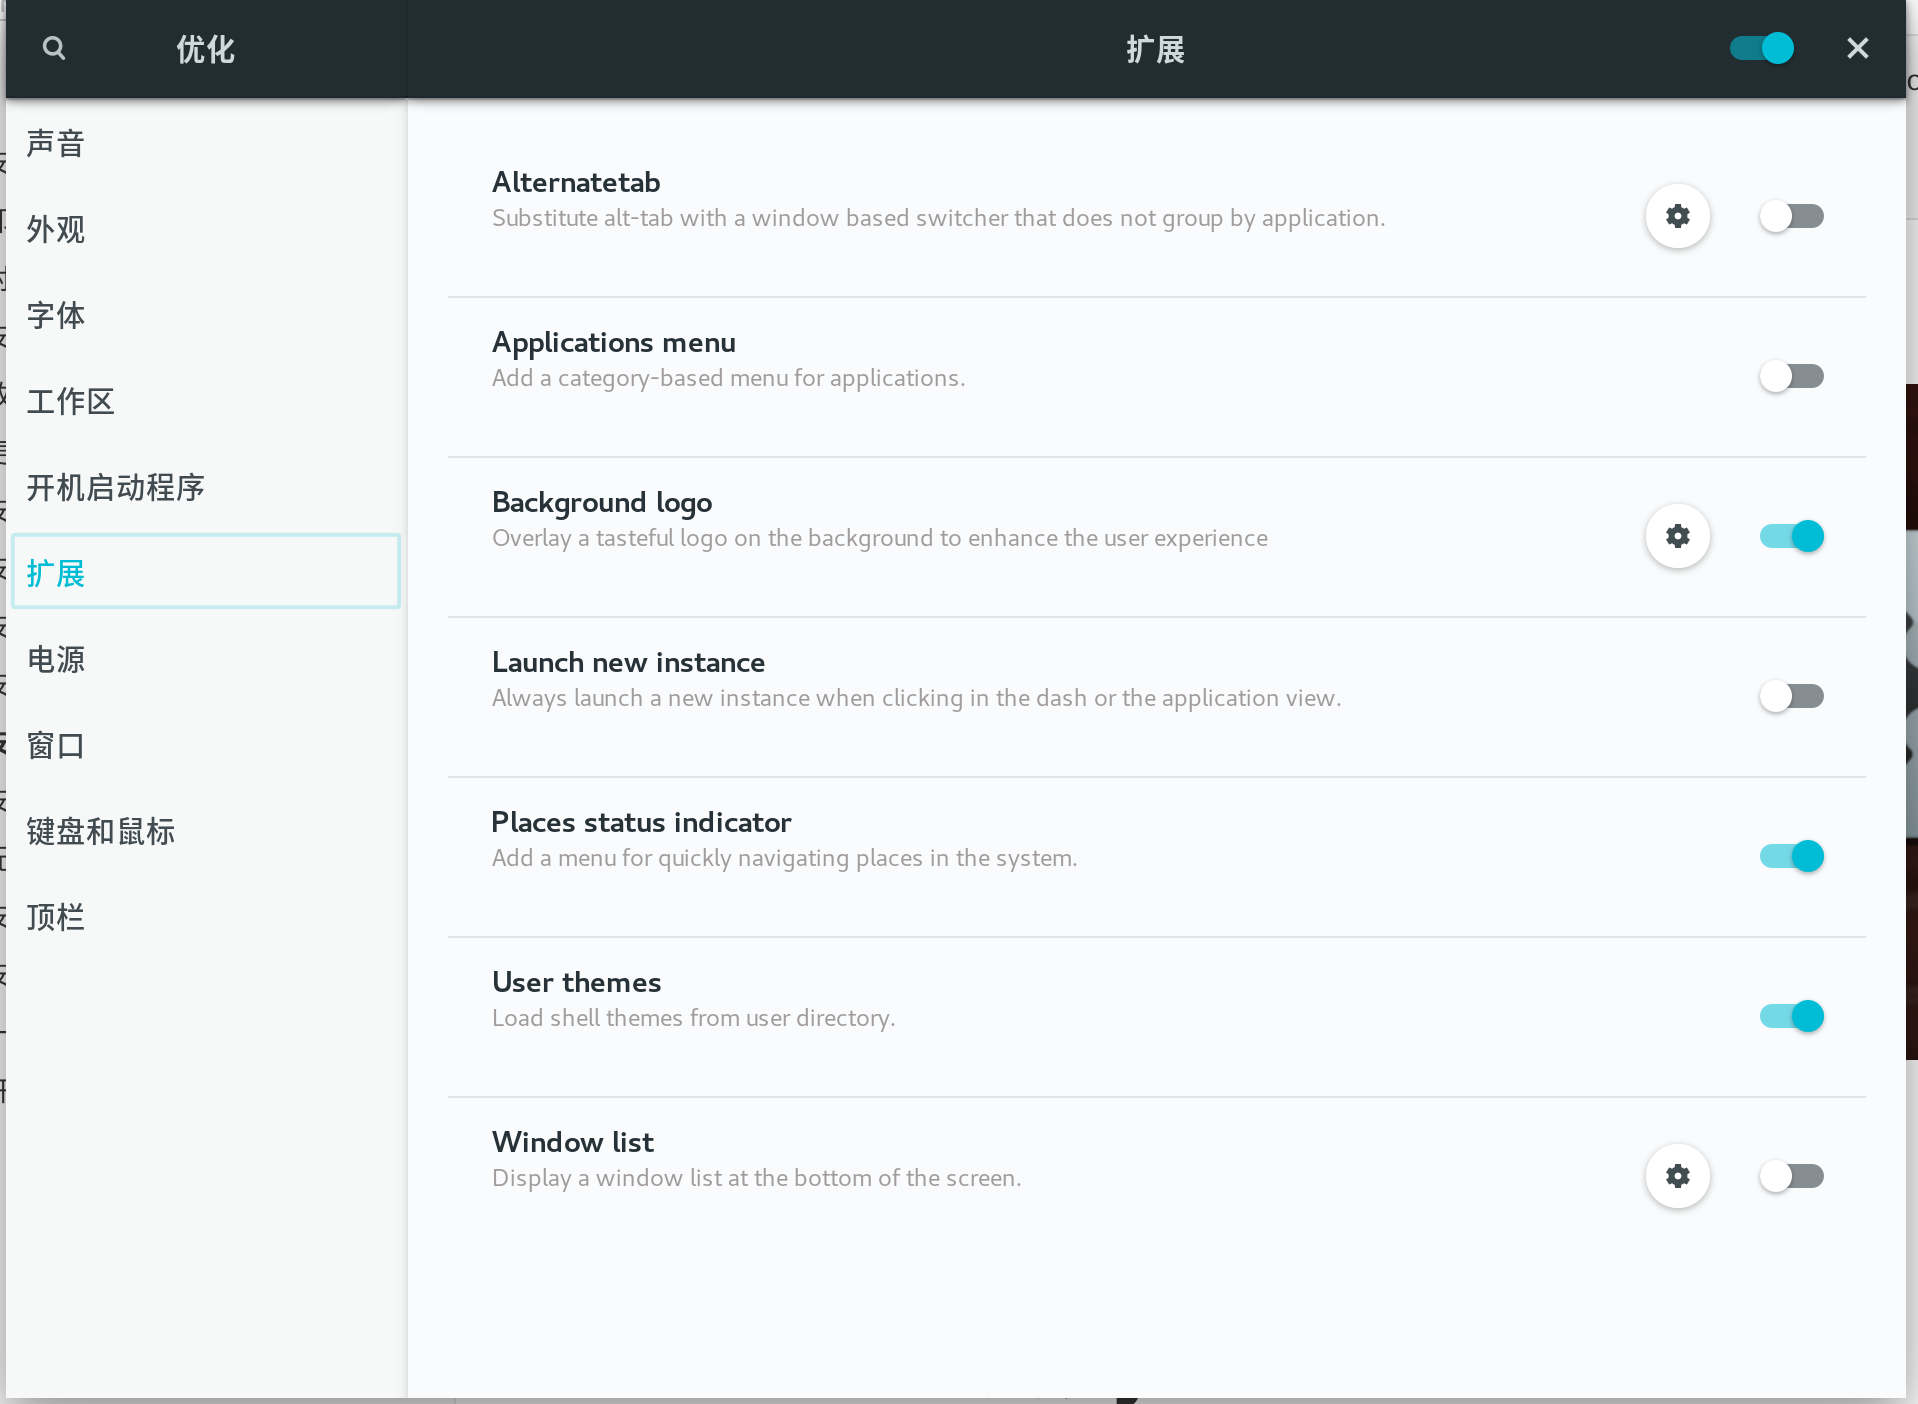
Task: Open the search icon in header
Action: [x=54, y=48]
